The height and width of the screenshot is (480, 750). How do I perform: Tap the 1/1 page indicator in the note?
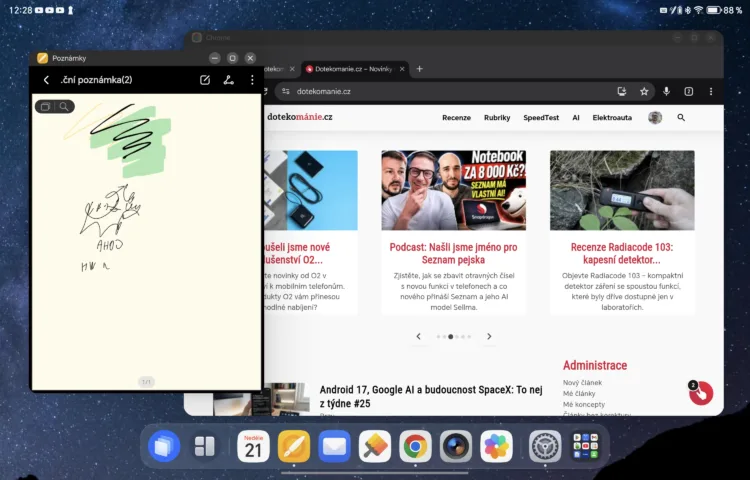tap(146, 382)
